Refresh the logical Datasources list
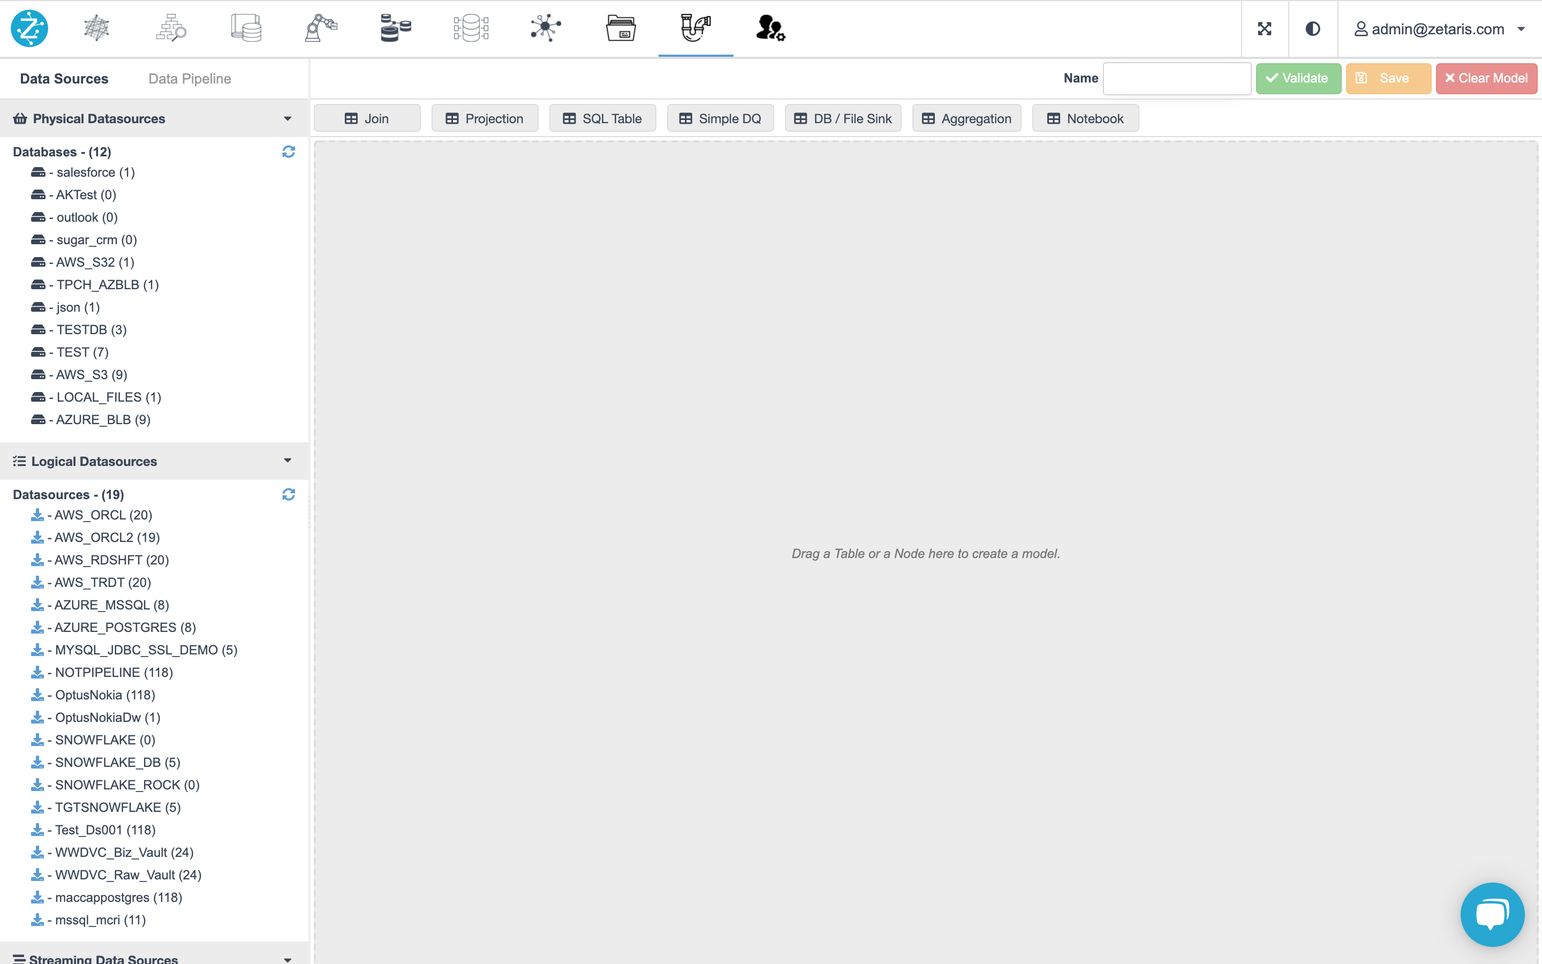Viewport: 1542px width, 964px height. tap(288, 494)
